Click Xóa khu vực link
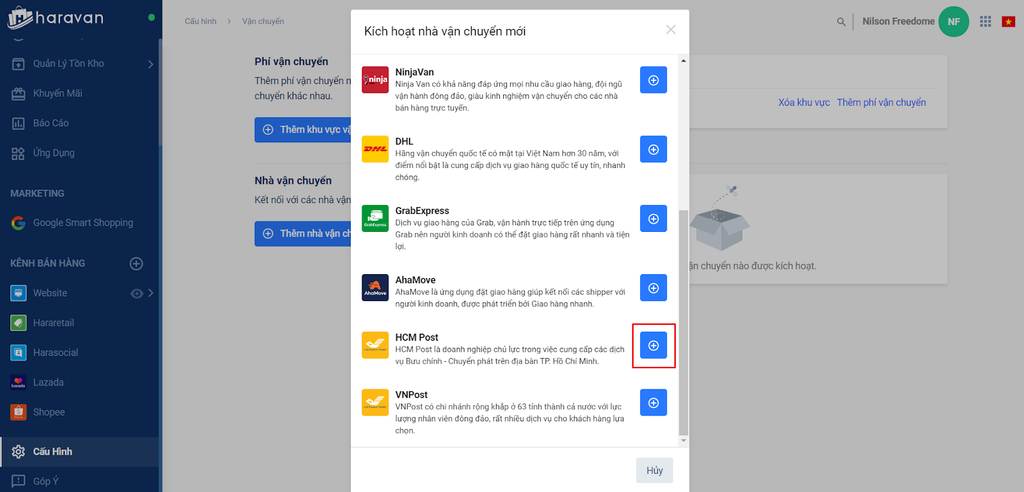1024x492 pixels. tap(804, 103)
